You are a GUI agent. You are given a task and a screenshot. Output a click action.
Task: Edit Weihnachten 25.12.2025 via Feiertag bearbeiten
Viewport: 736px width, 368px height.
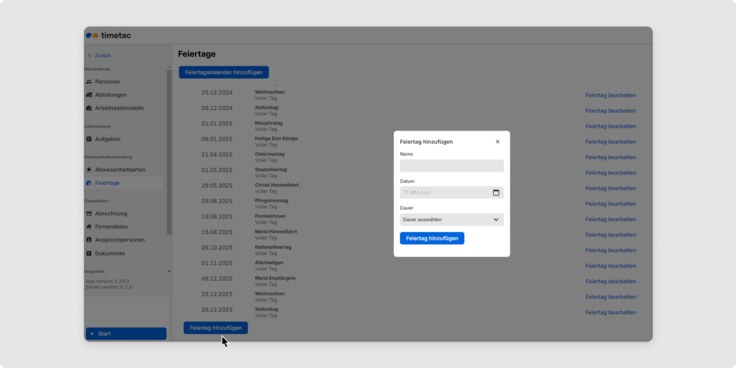611,297
